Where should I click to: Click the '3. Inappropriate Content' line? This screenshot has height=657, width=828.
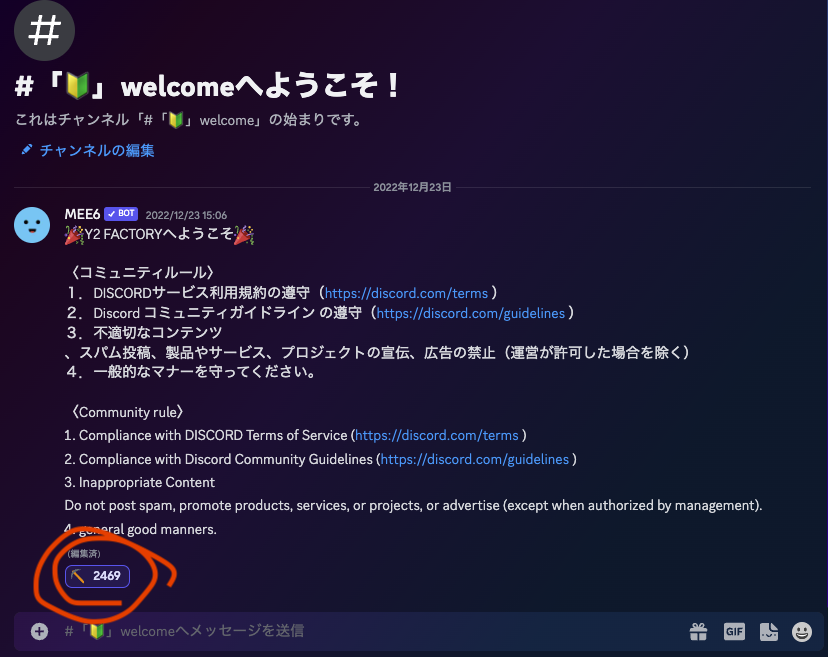(x=139, y=482)
